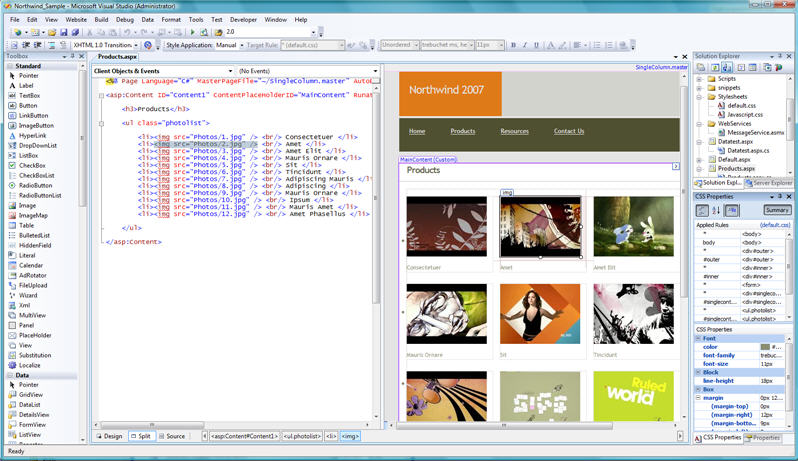Screen dimensions: 798x461
Task: Toggle show set properties on top
Action: point(731,210)
